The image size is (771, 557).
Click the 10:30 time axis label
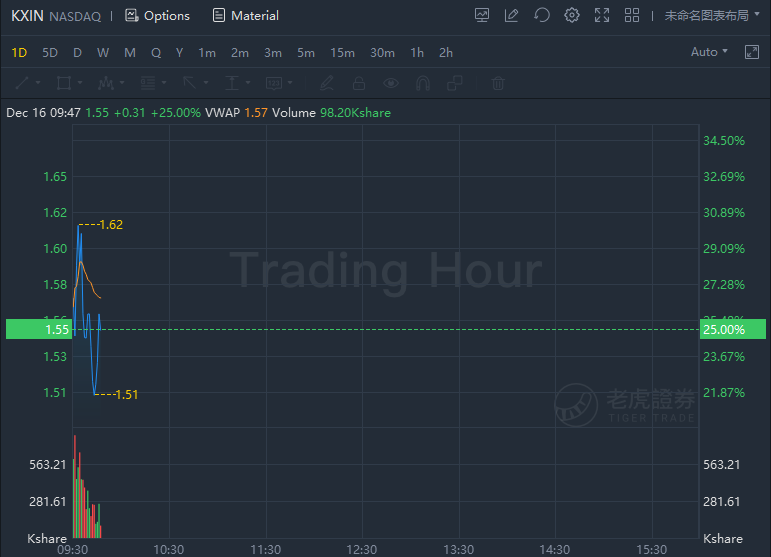point(169,549)
